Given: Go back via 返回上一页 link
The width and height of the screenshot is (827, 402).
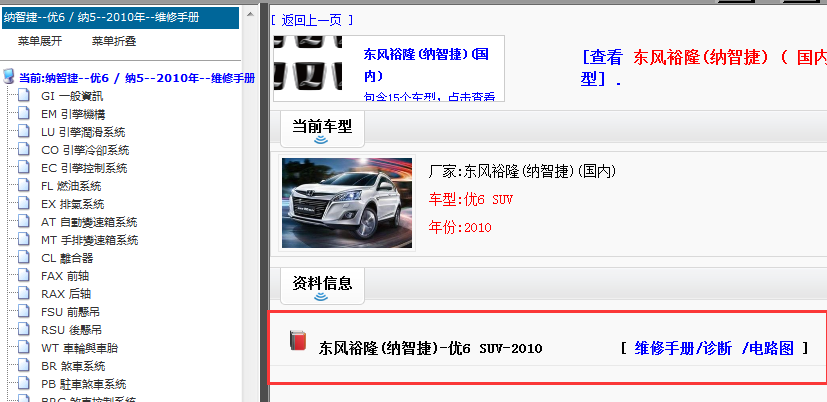Looking at the screenshot, I should point(312,21).
